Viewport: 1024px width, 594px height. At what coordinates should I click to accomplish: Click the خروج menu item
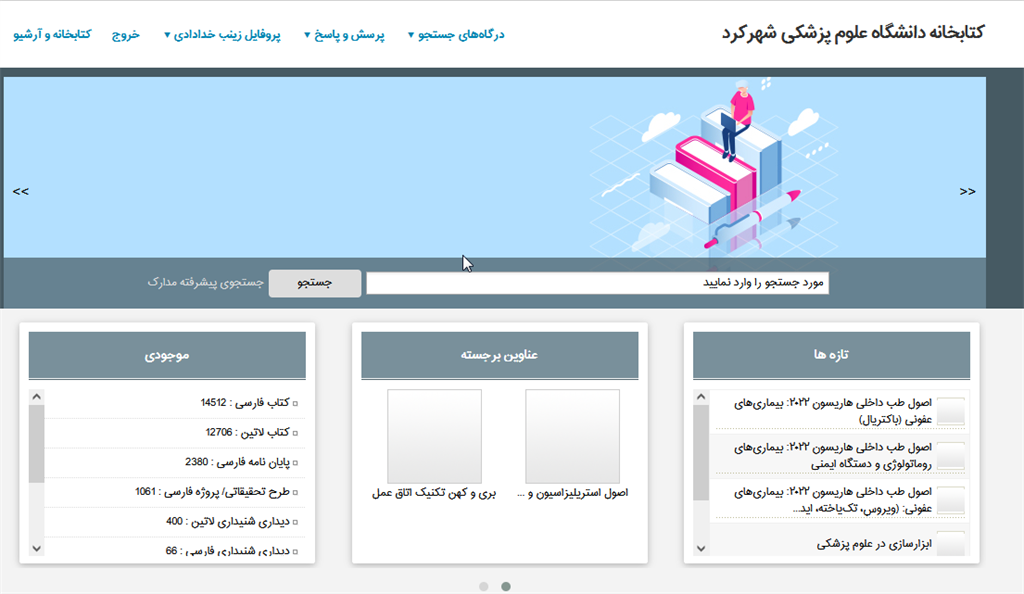[126, 35]
